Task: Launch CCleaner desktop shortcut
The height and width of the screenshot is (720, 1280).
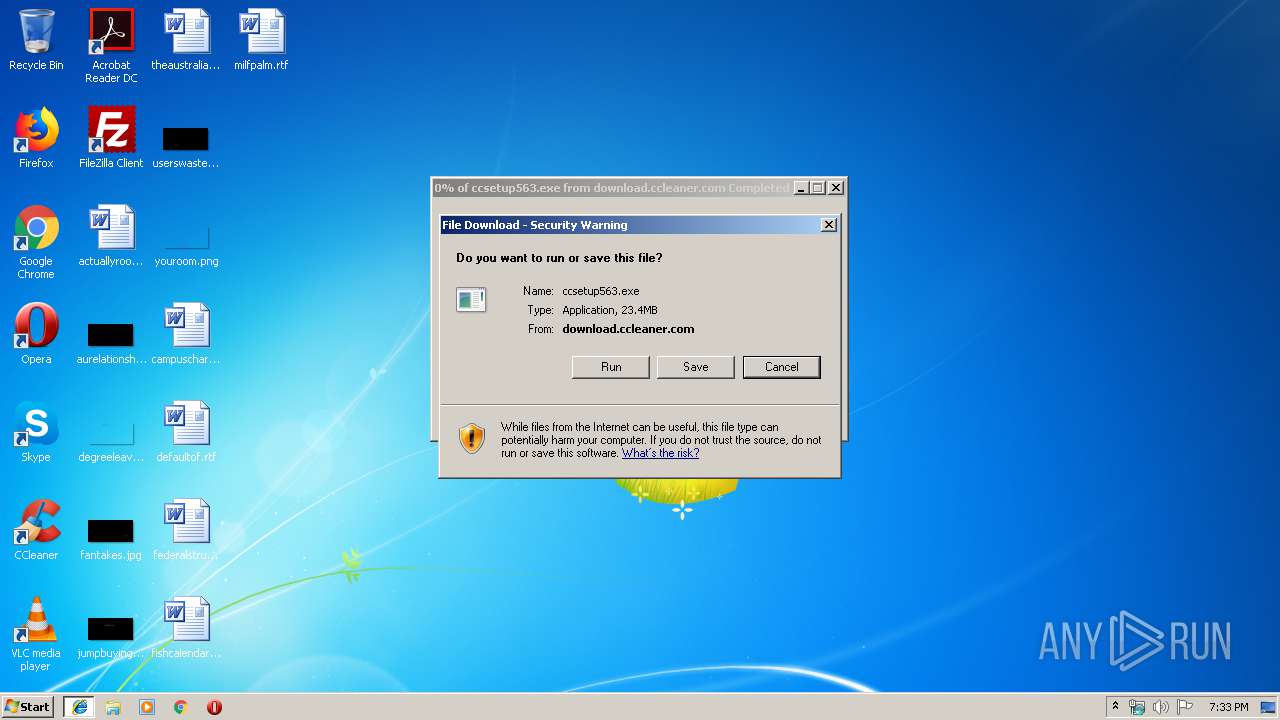Action: [36, 530]
